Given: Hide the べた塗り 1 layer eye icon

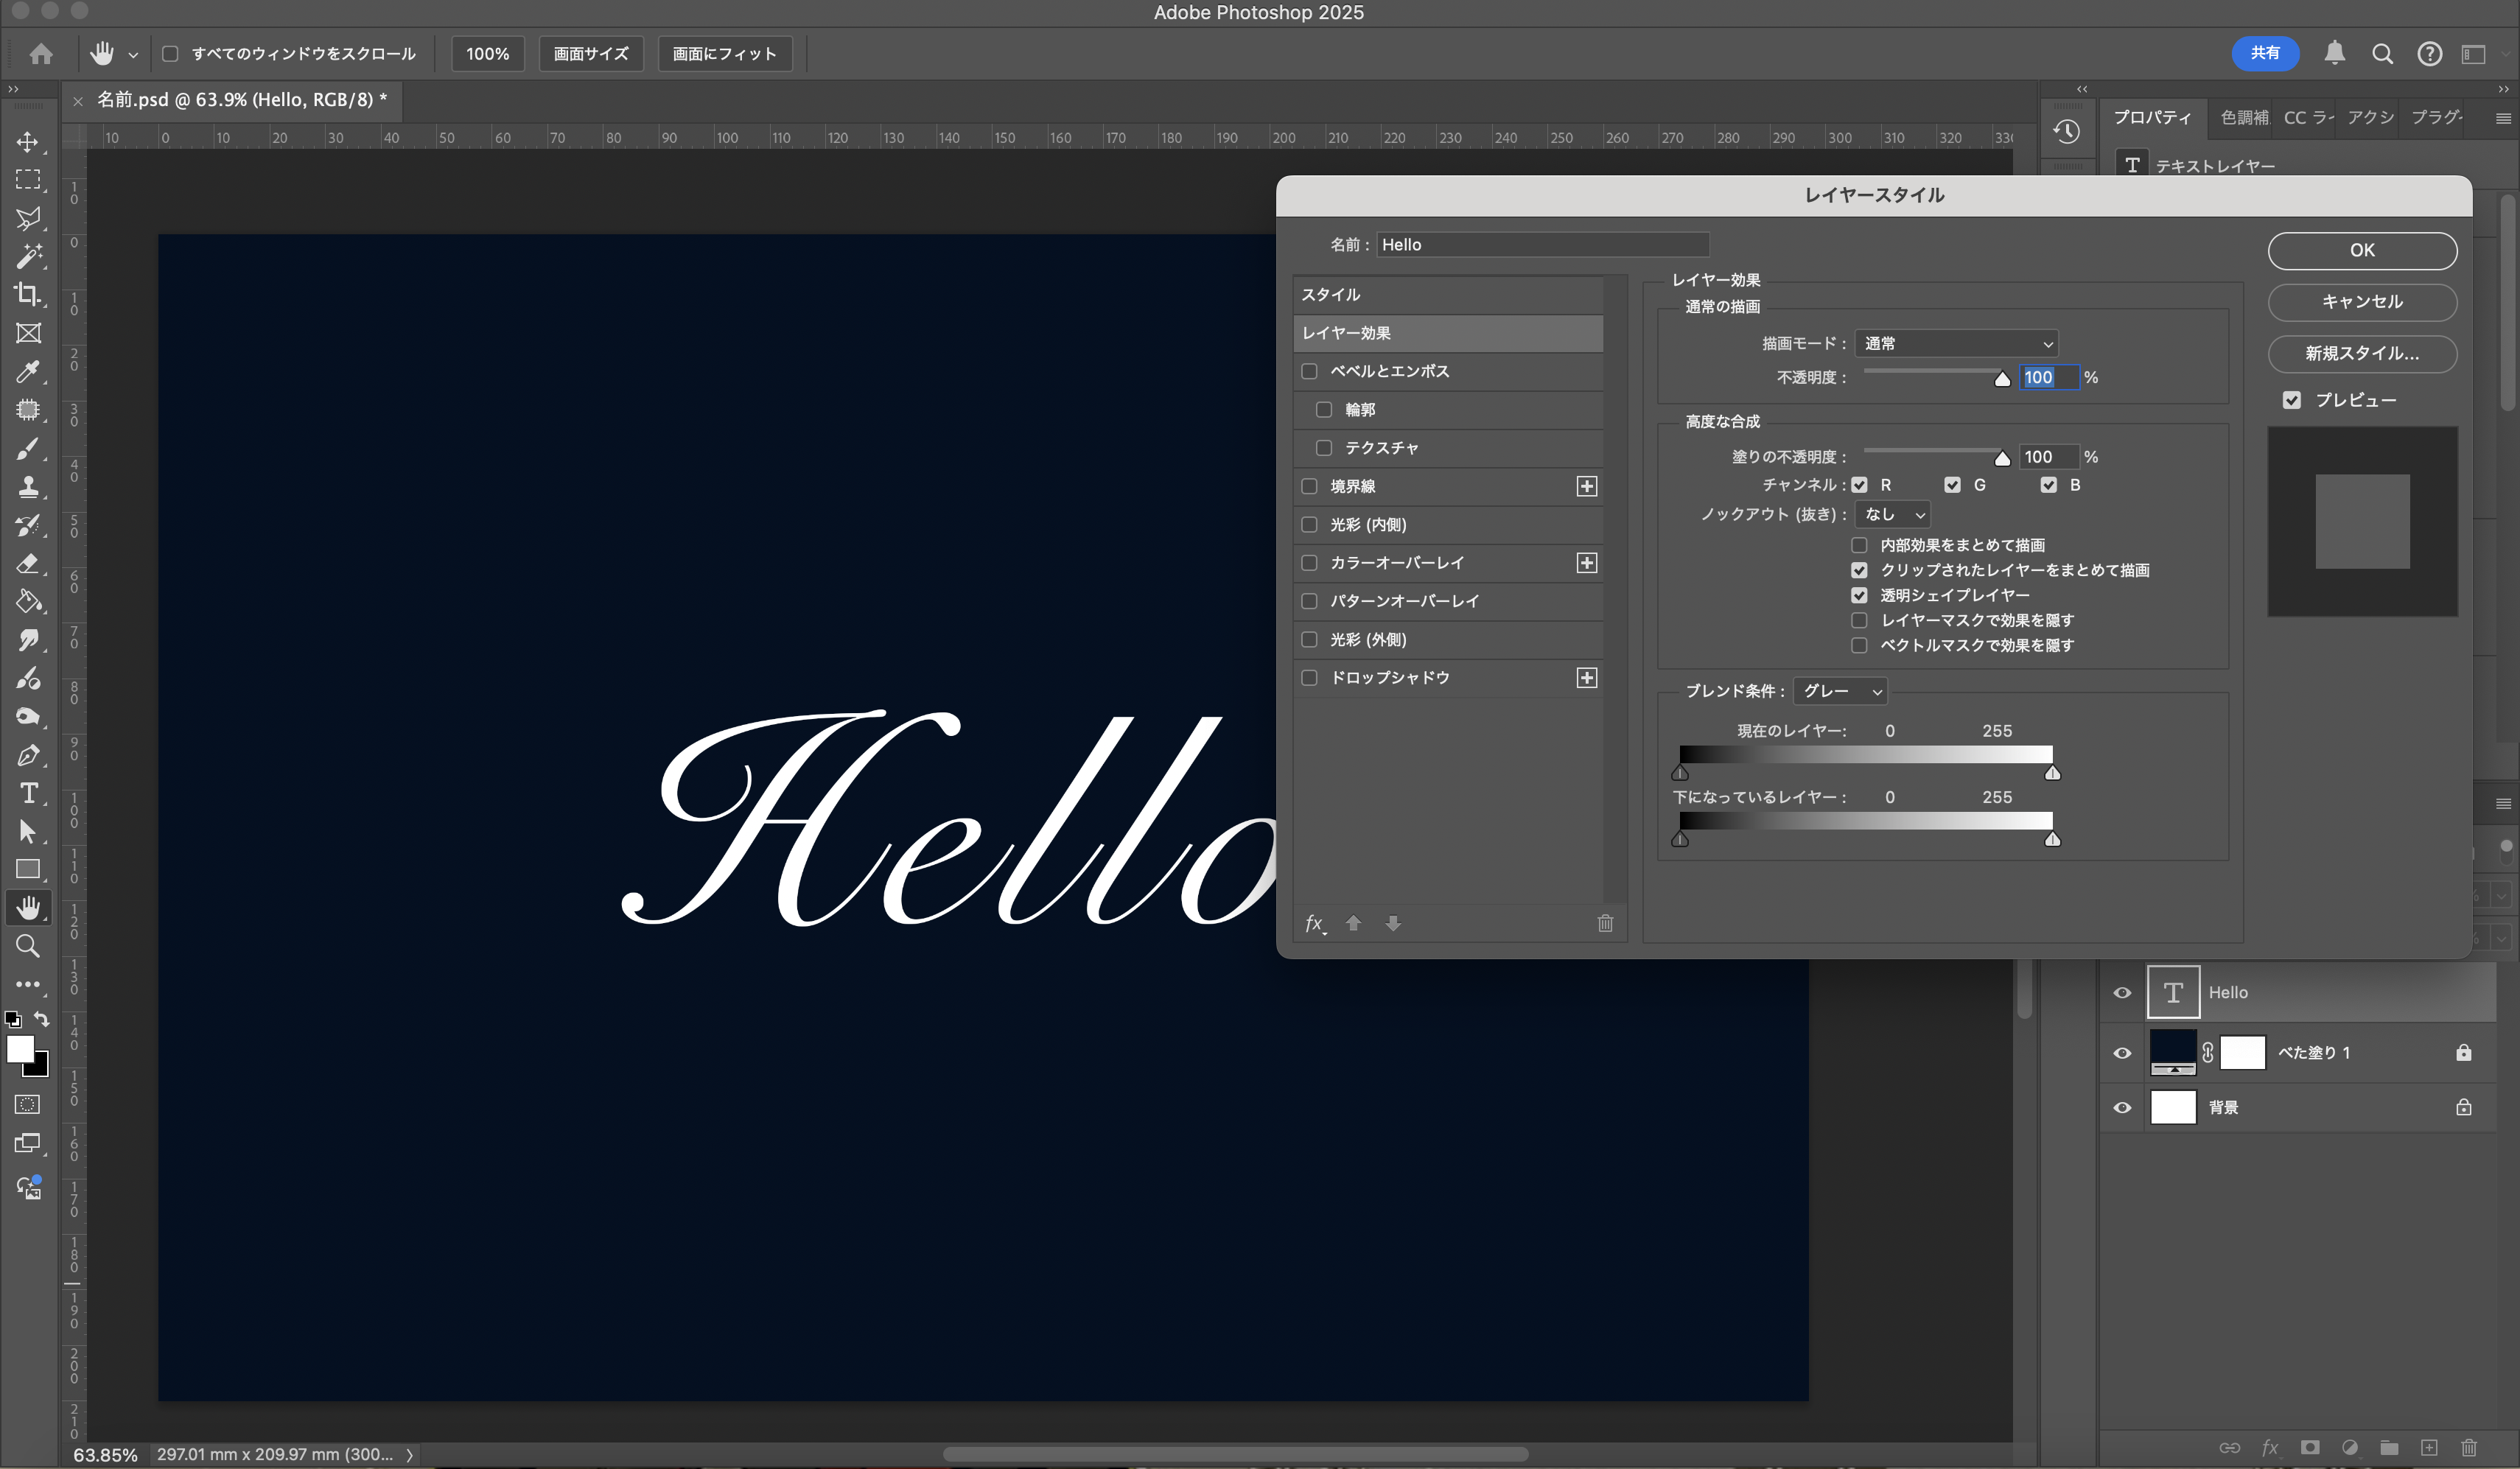Looking at the screenshot, I should 2122,1053.
